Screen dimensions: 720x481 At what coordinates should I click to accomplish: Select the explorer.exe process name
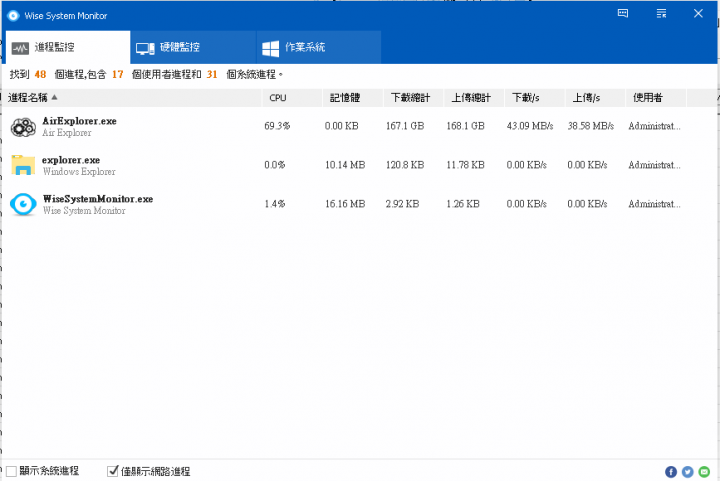[71, 160]
